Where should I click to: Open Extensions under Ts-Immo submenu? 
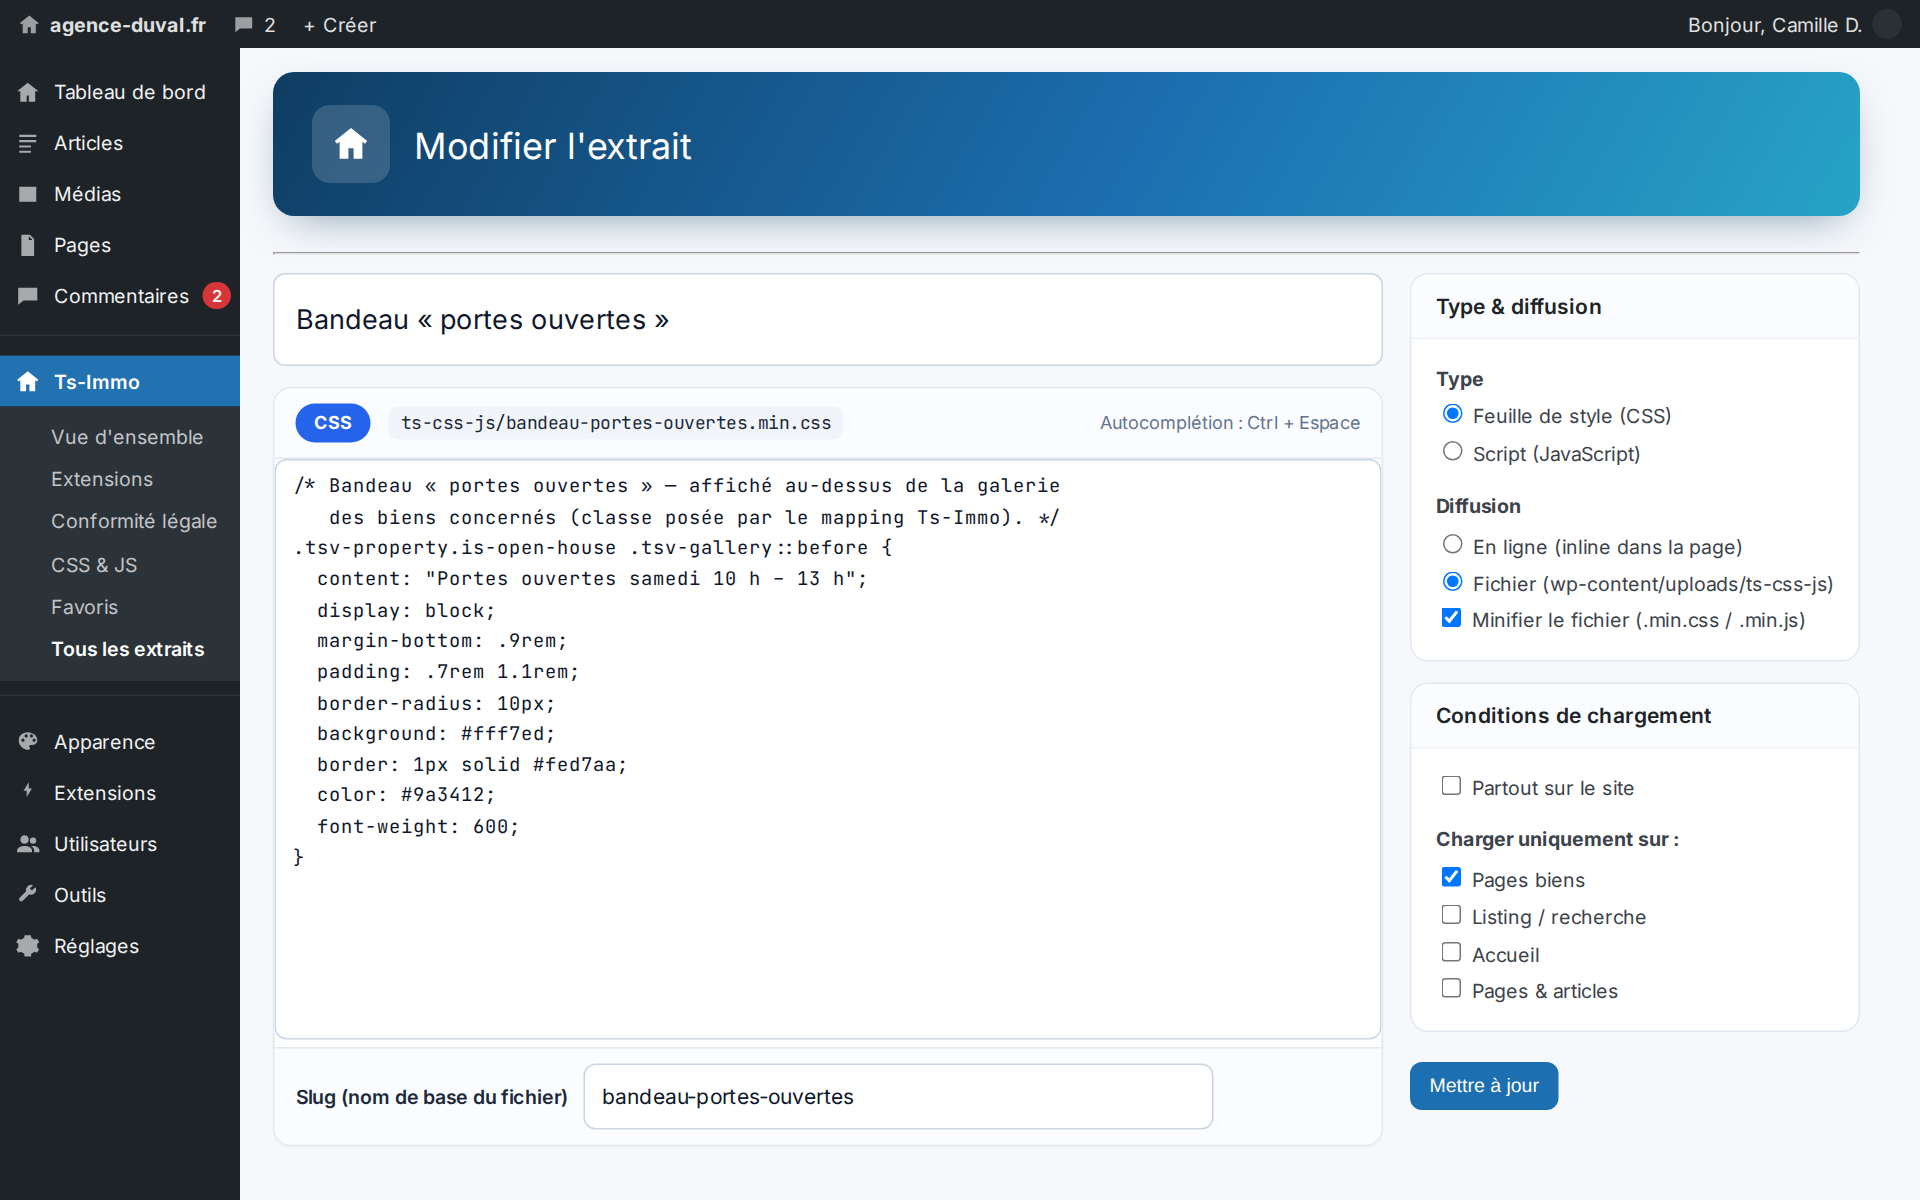point(102,479)
